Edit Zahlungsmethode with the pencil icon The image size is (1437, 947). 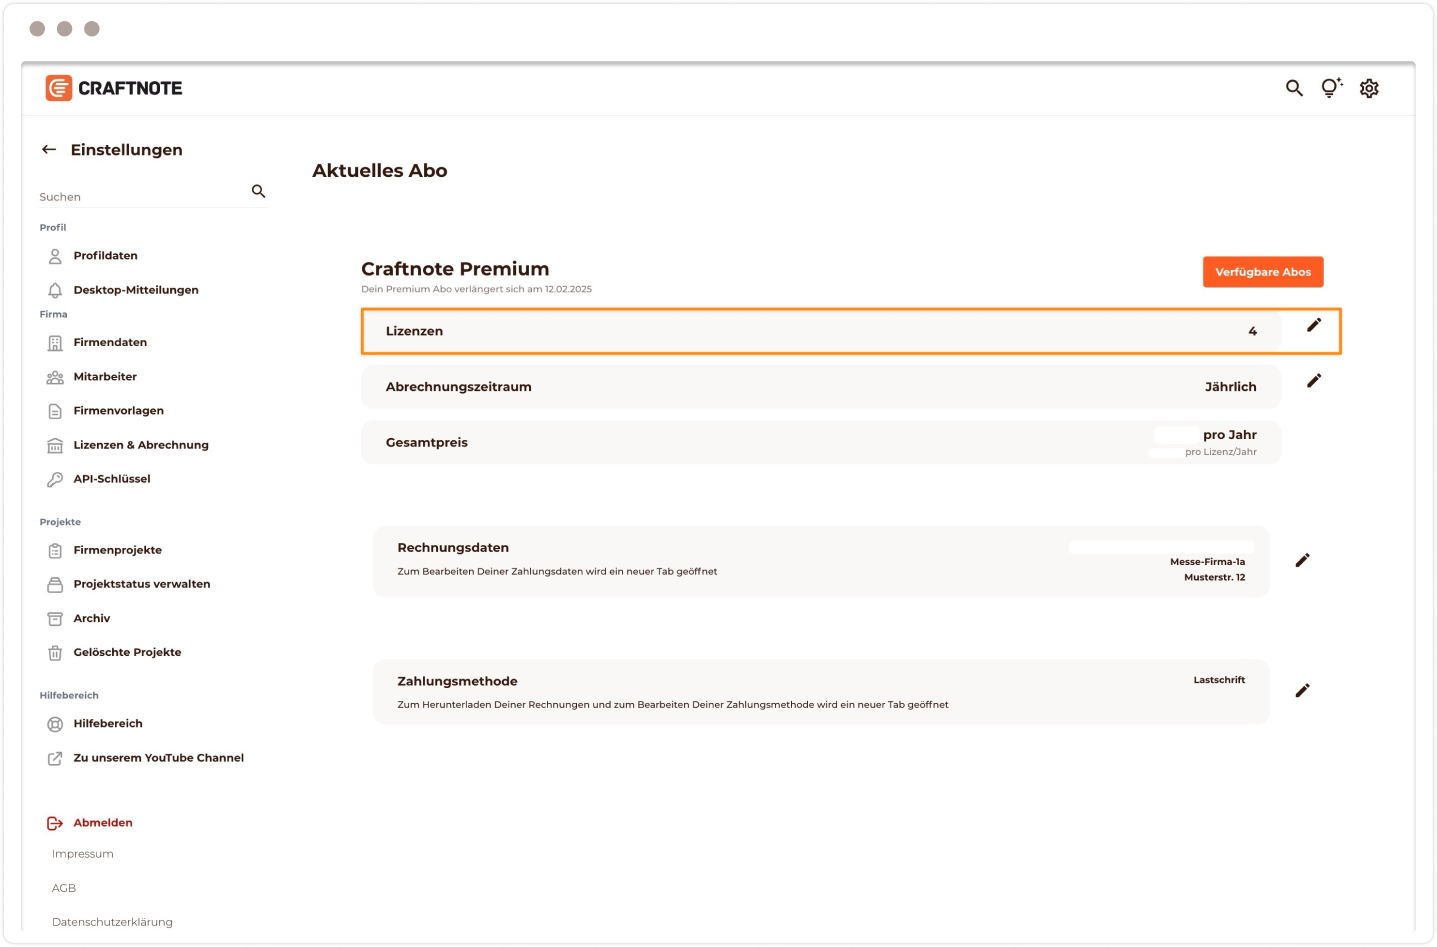(1302, 691)
